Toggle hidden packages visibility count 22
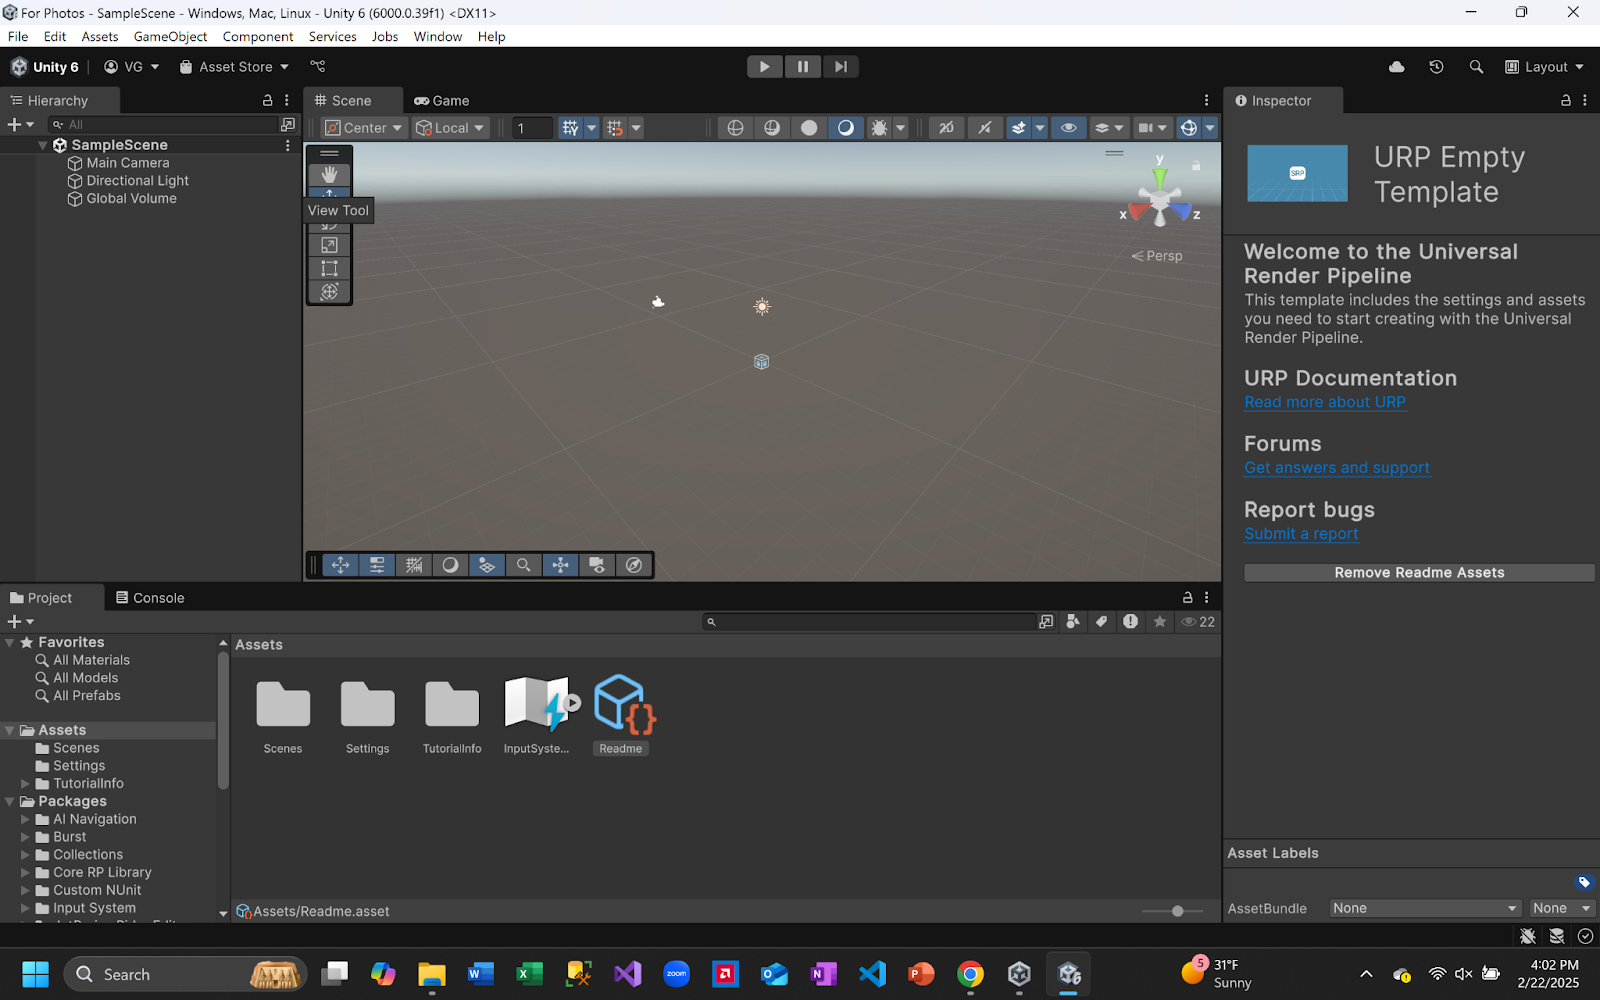Viewport: 1600px width, 1000px height. 1198,621
